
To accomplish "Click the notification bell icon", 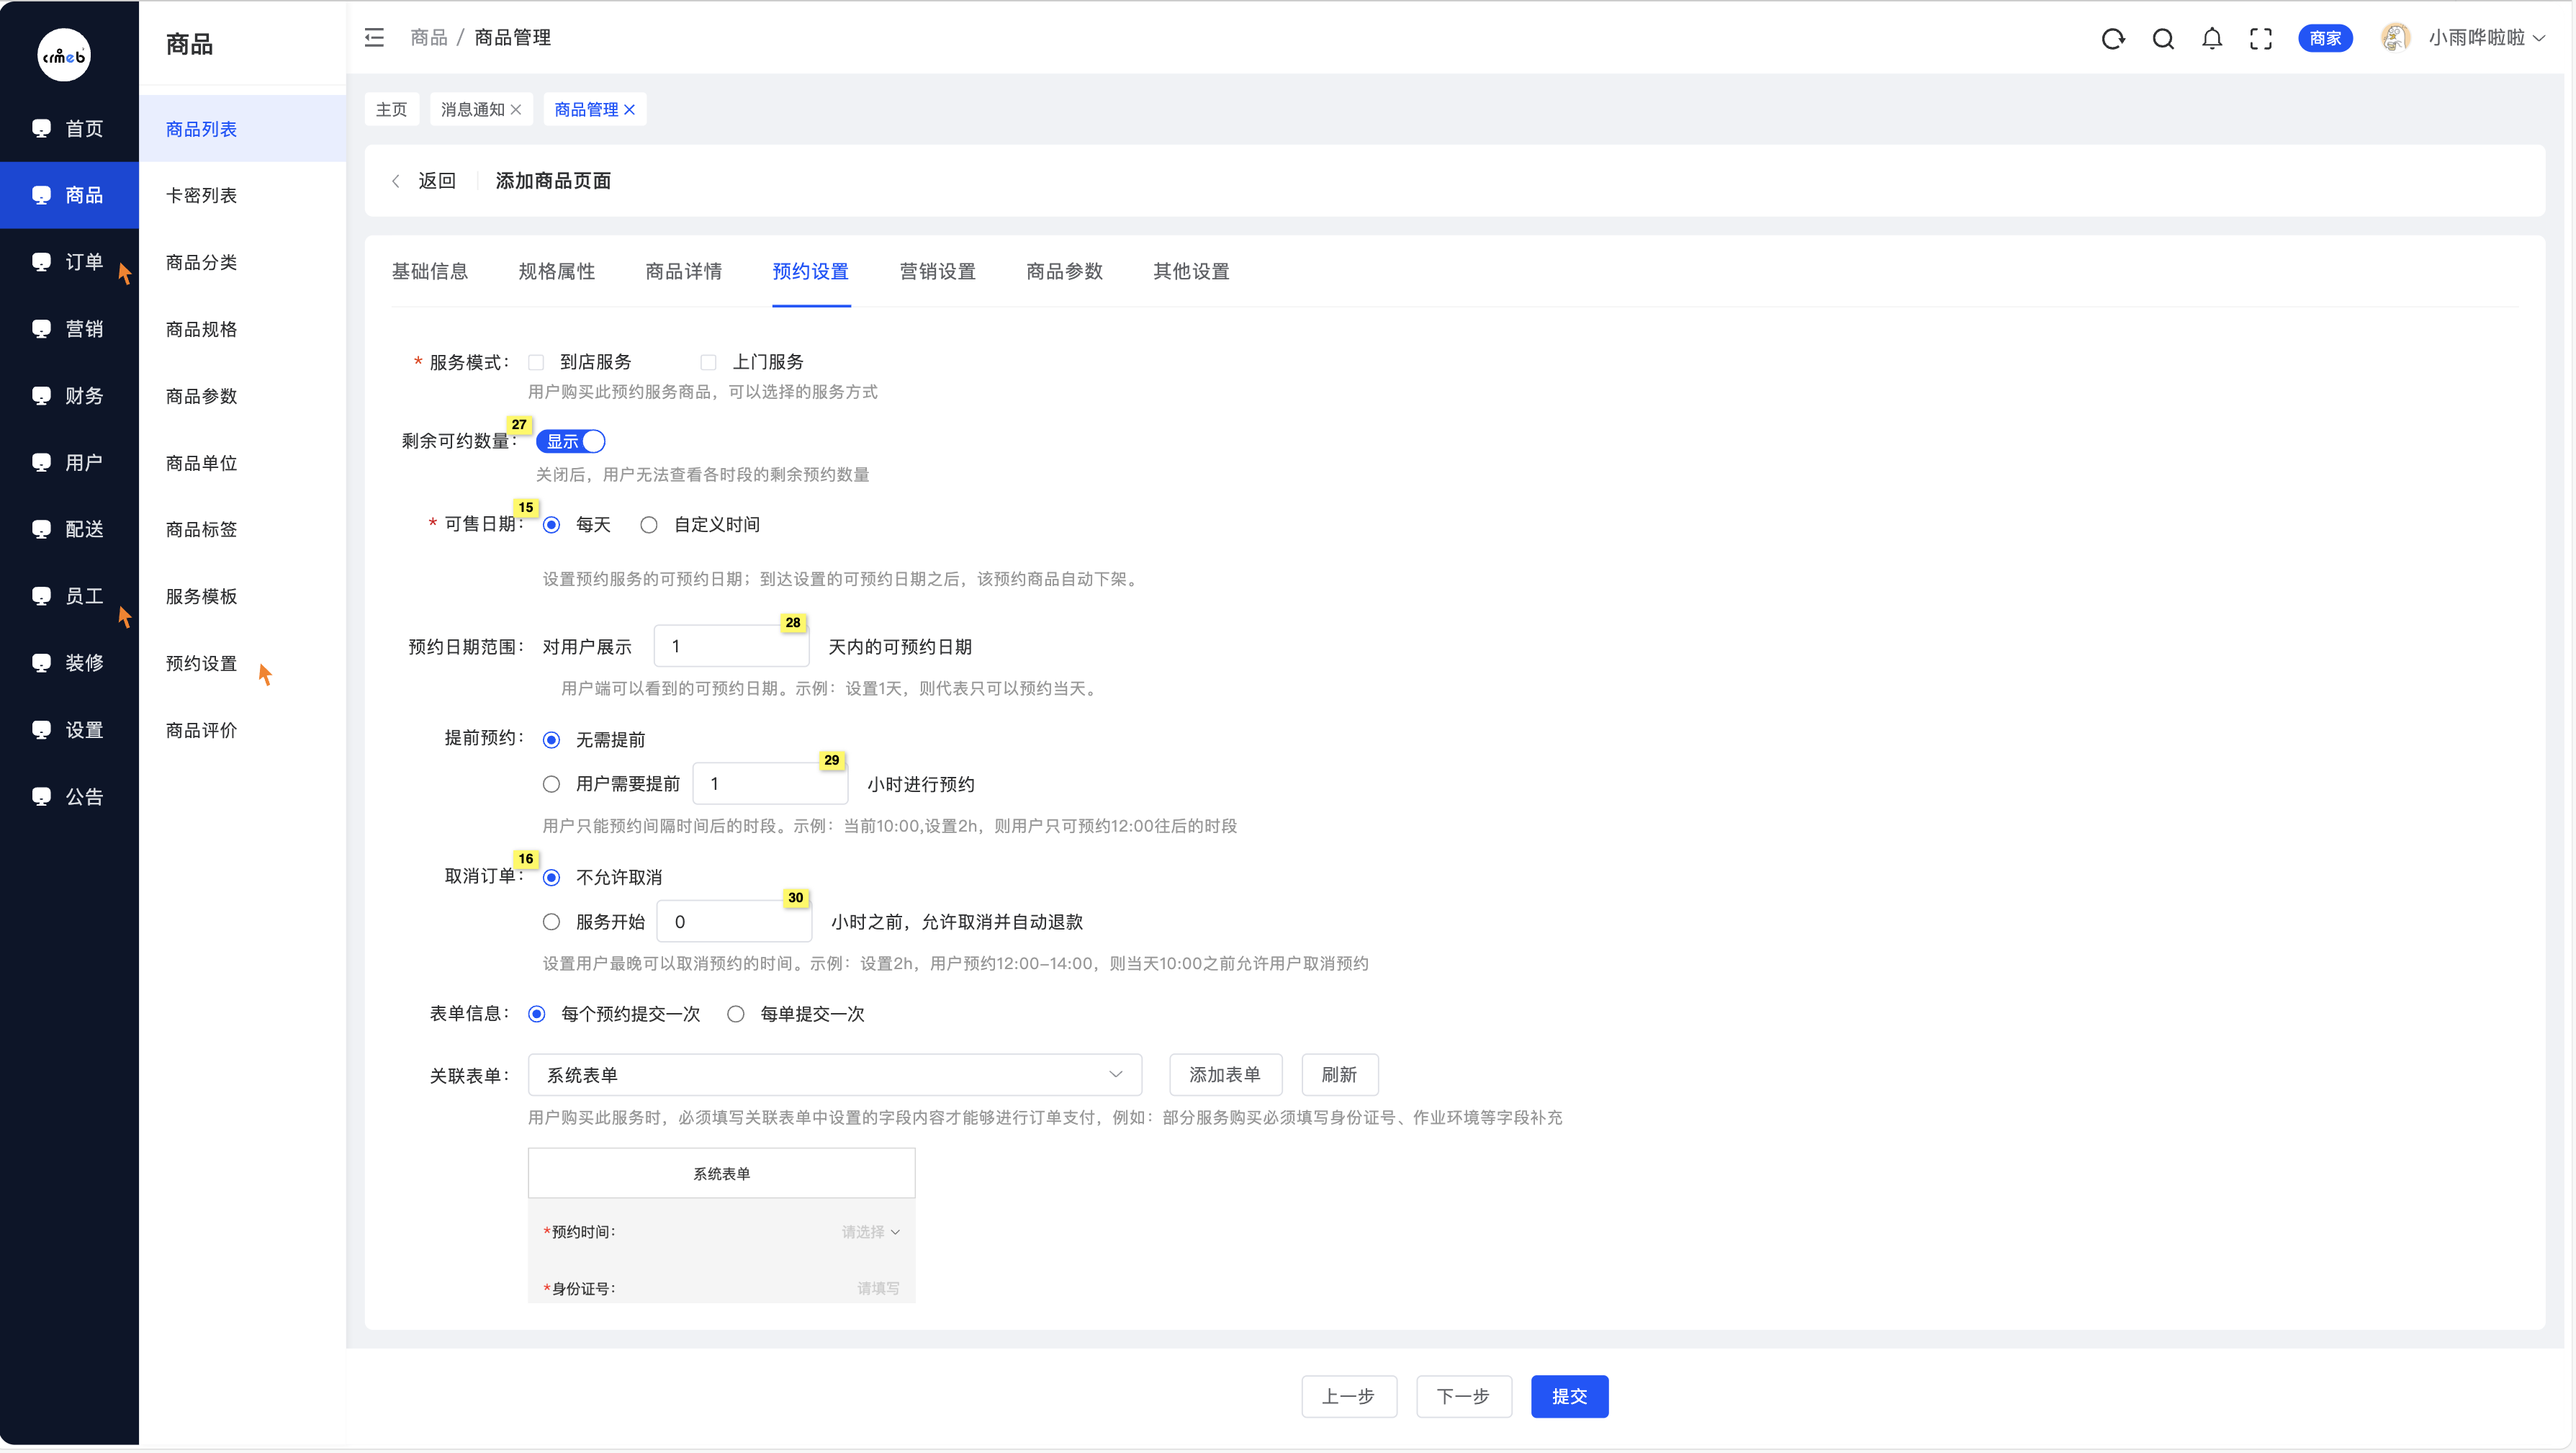I will coord(2212,38).
